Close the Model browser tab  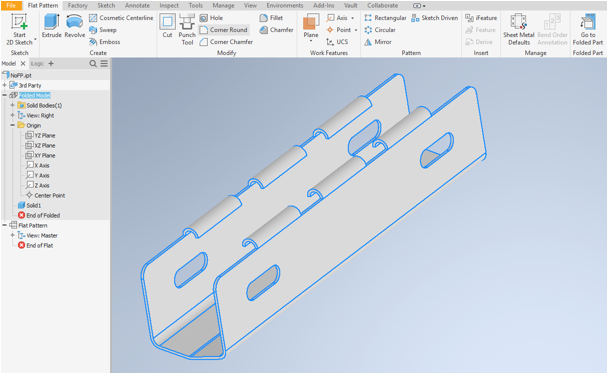[23, 63]
